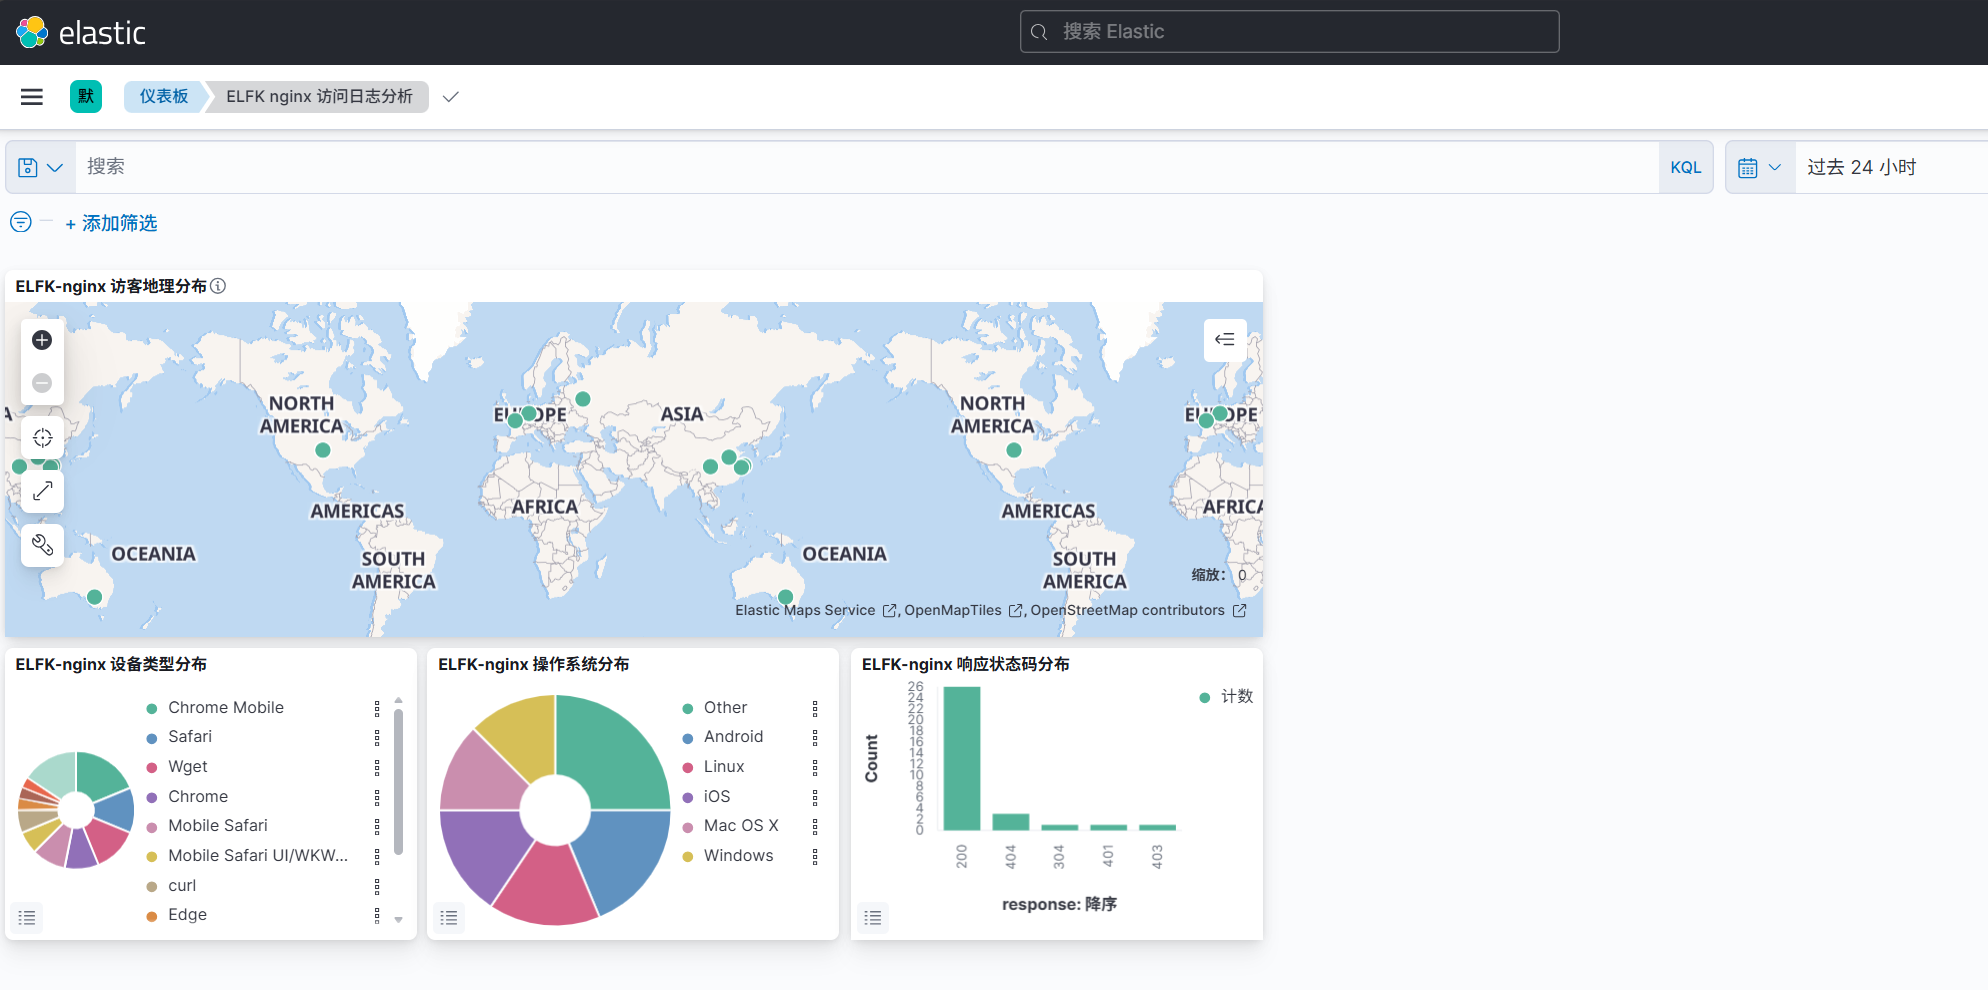Screen dimensions: 1988x990
Task: Open options for Windows legend item
Action: click(x=815, y=856)
